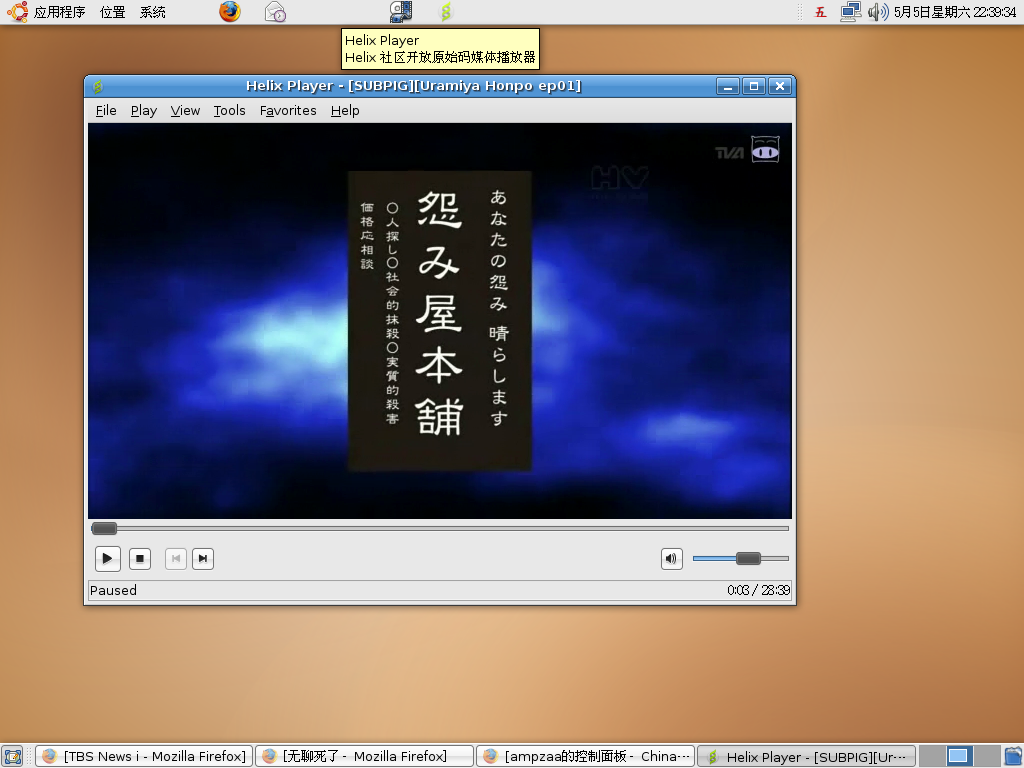The width and height of the screenshot is (1024, 768).
Task: Skip to the previous clip
Action: (x=175, y=559)
